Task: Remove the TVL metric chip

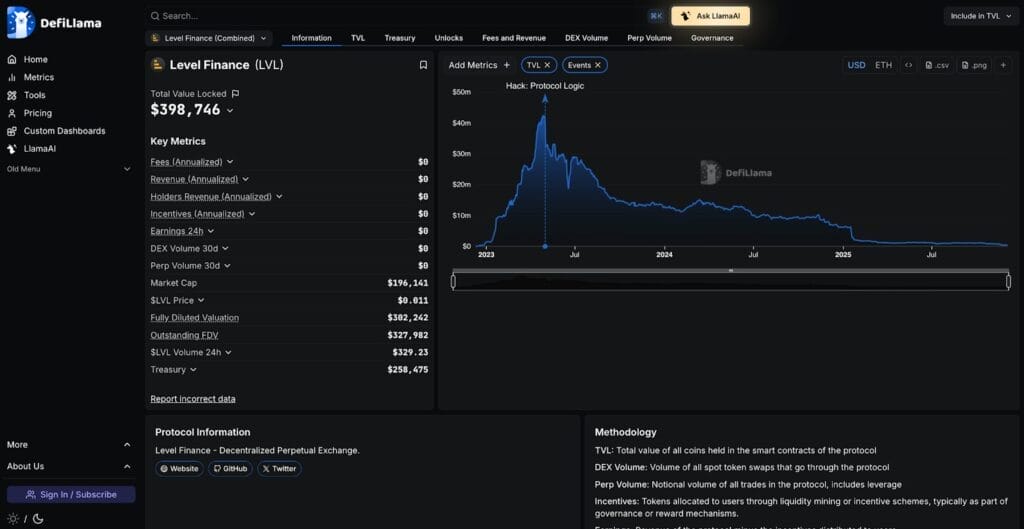Action: click(547, 65)
